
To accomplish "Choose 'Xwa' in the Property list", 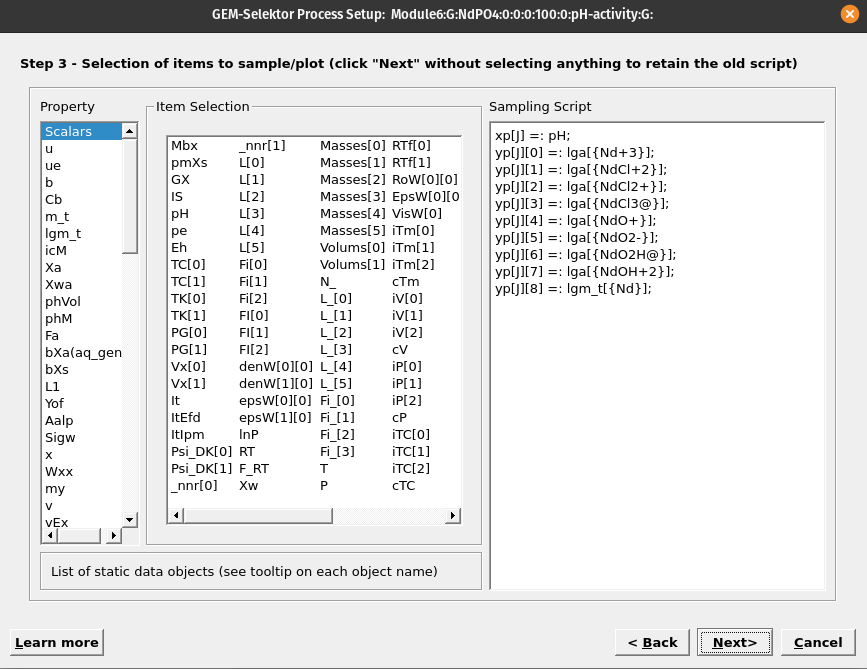I will tap(59, 285).
